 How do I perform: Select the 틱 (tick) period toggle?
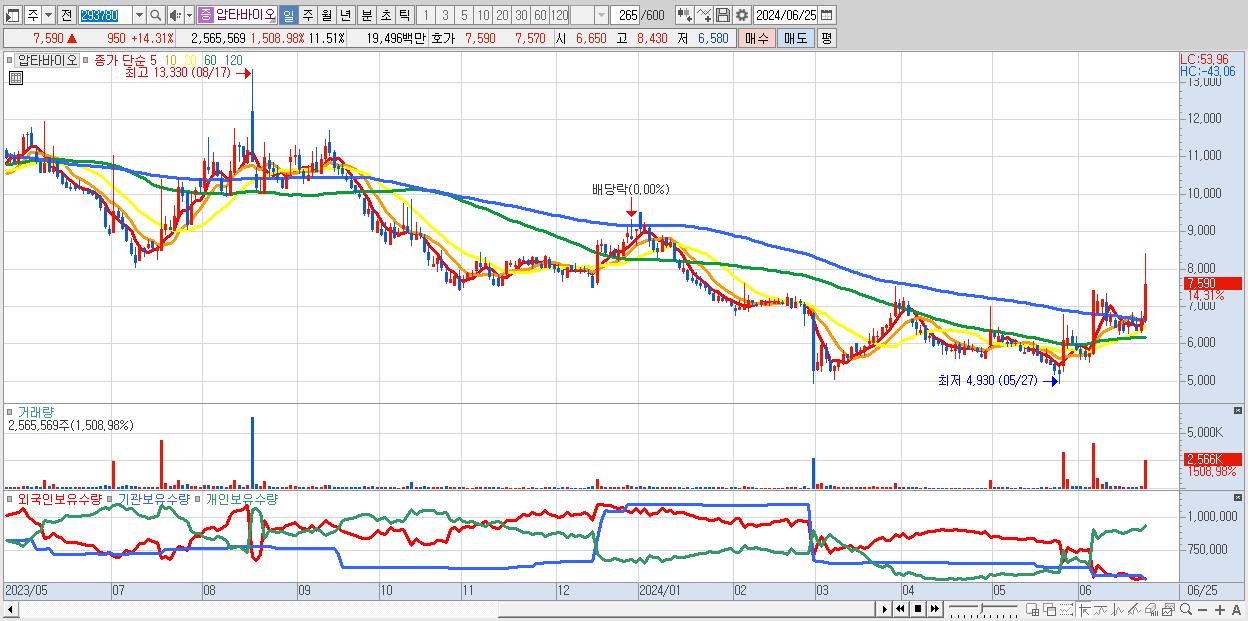[404, 15]
